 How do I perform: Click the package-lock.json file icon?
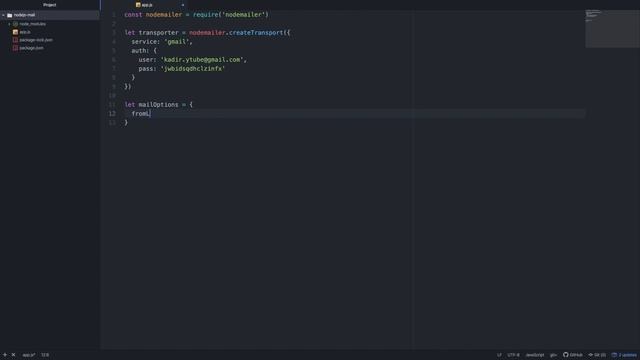[16, 40]
